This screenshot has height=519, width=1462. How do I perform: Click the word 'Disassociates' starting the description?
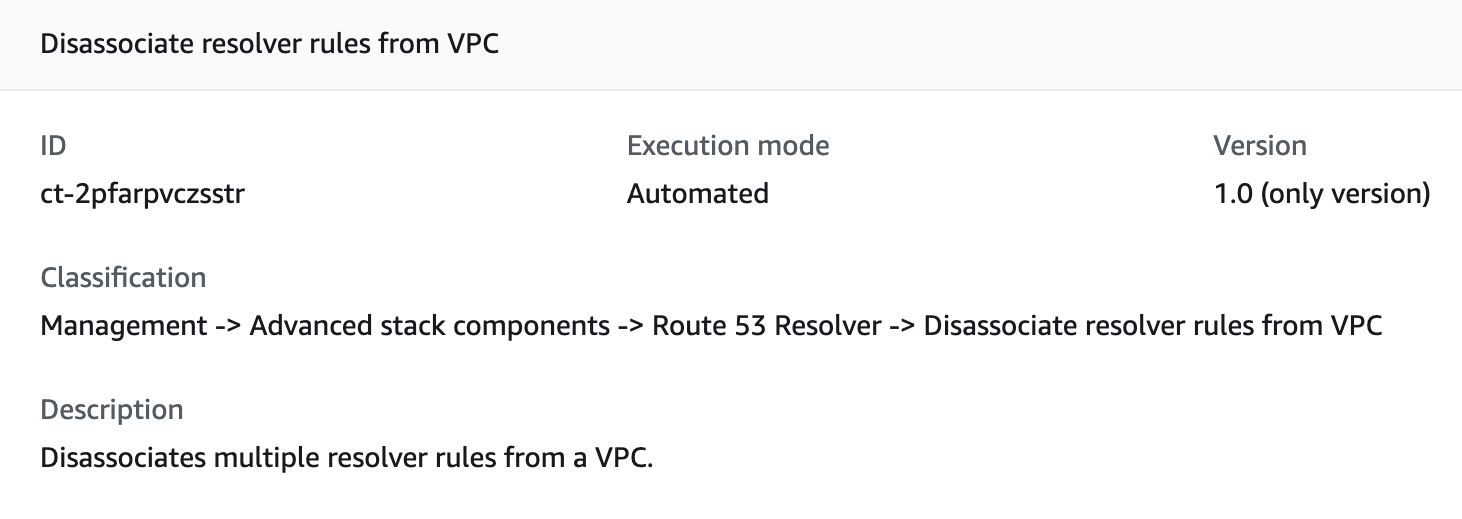124,459
